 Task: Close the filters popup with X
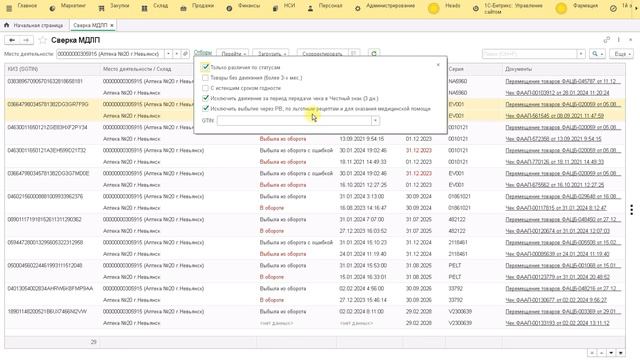pyautogui.click(x=438, y=65)
